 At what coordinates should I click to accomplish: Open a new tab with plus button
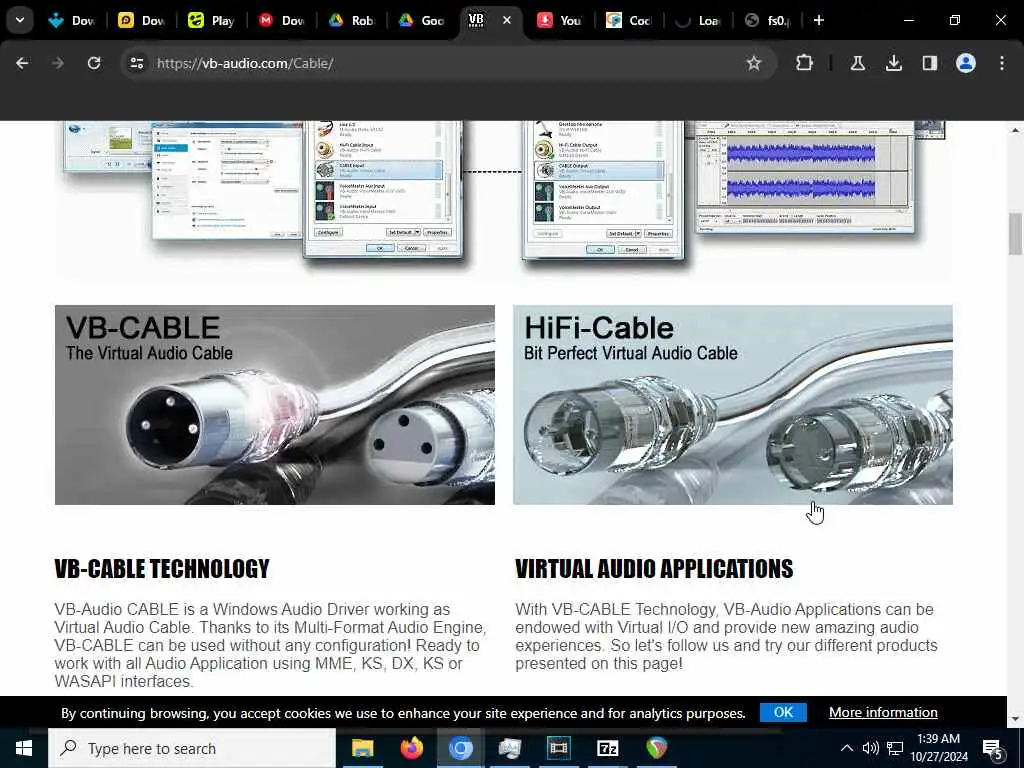pyautogui.click(x=818, y=20)
